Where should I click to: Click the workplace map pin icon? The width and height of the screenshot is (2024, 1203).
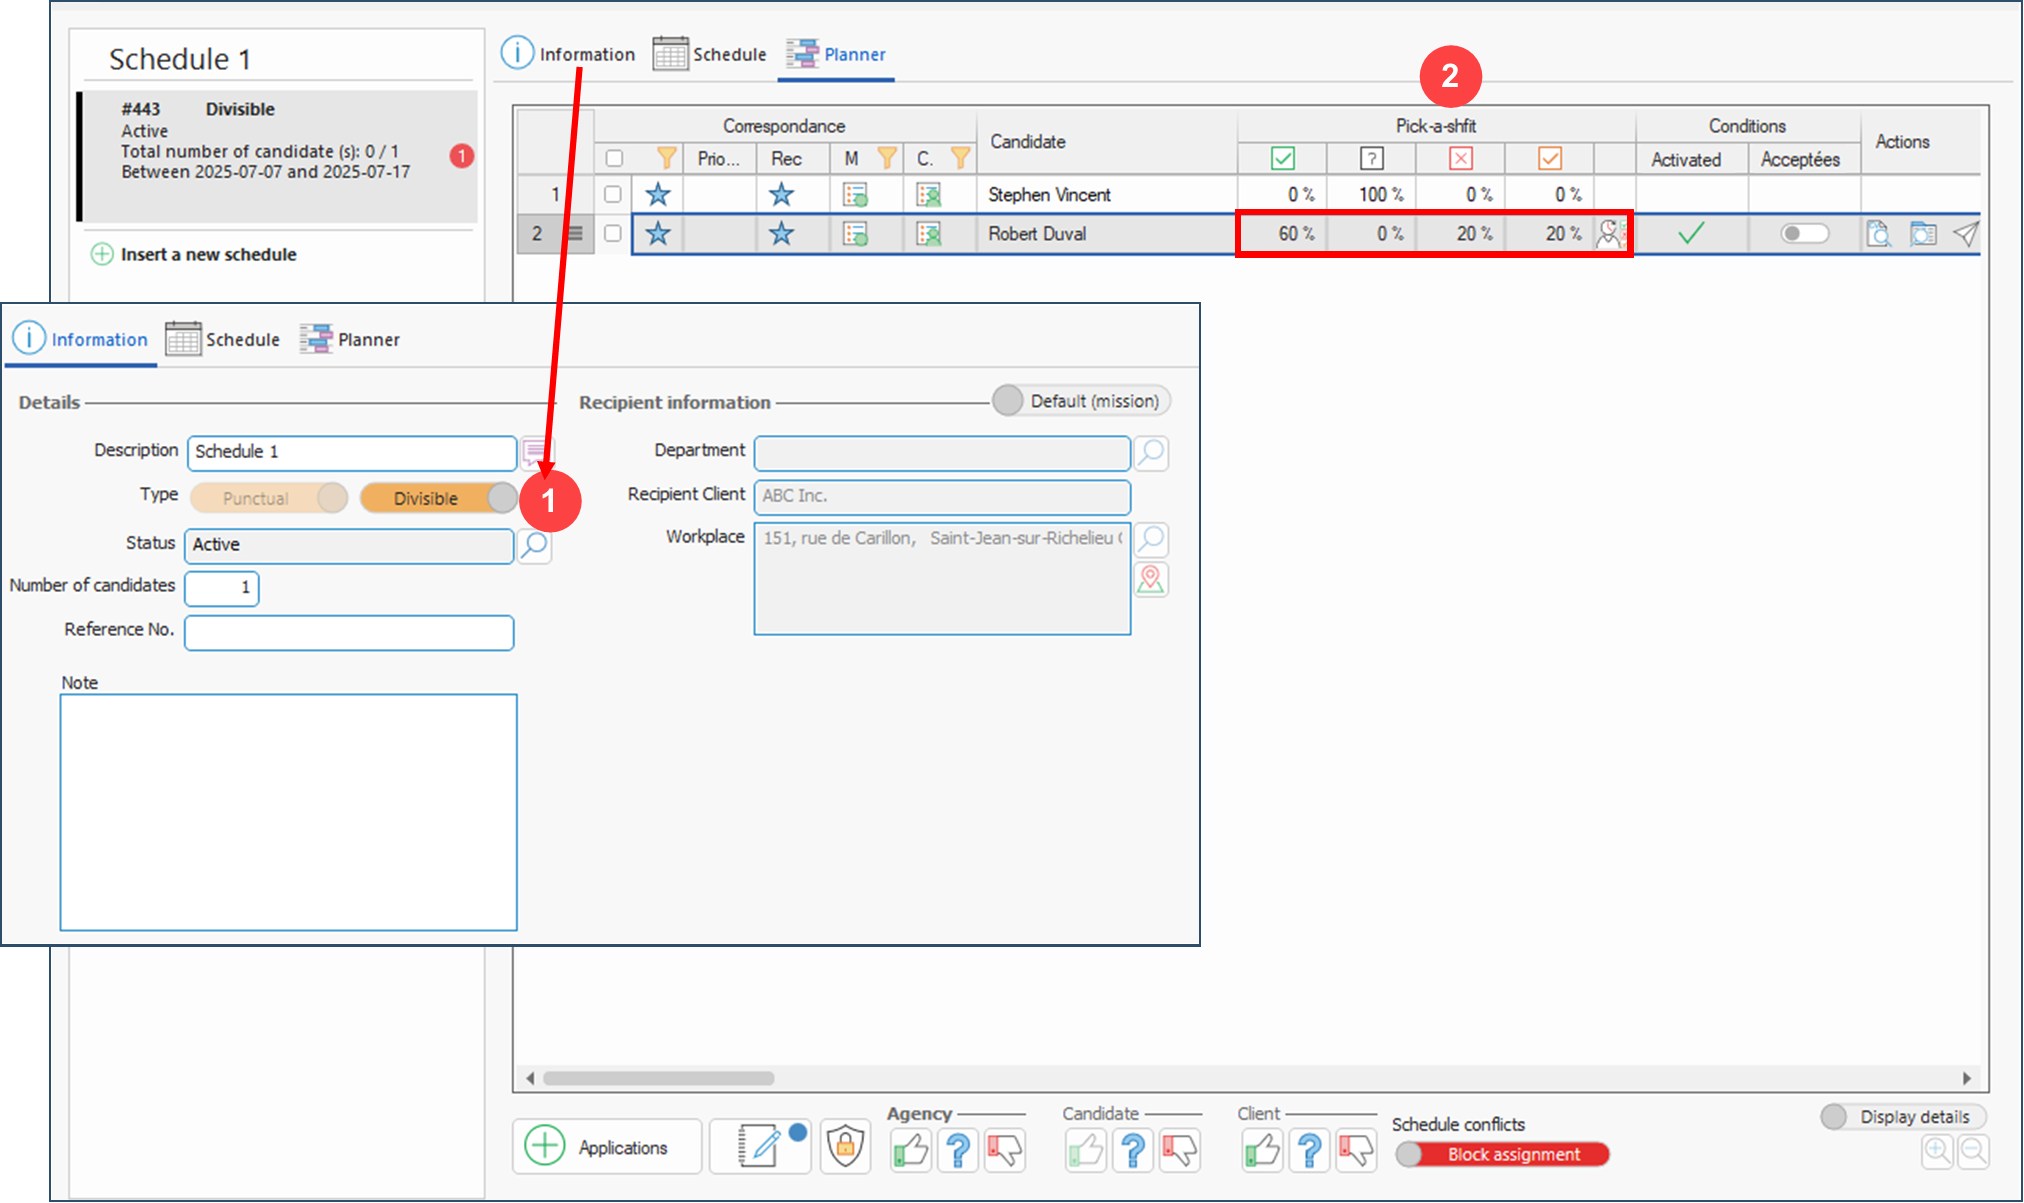1151,580
